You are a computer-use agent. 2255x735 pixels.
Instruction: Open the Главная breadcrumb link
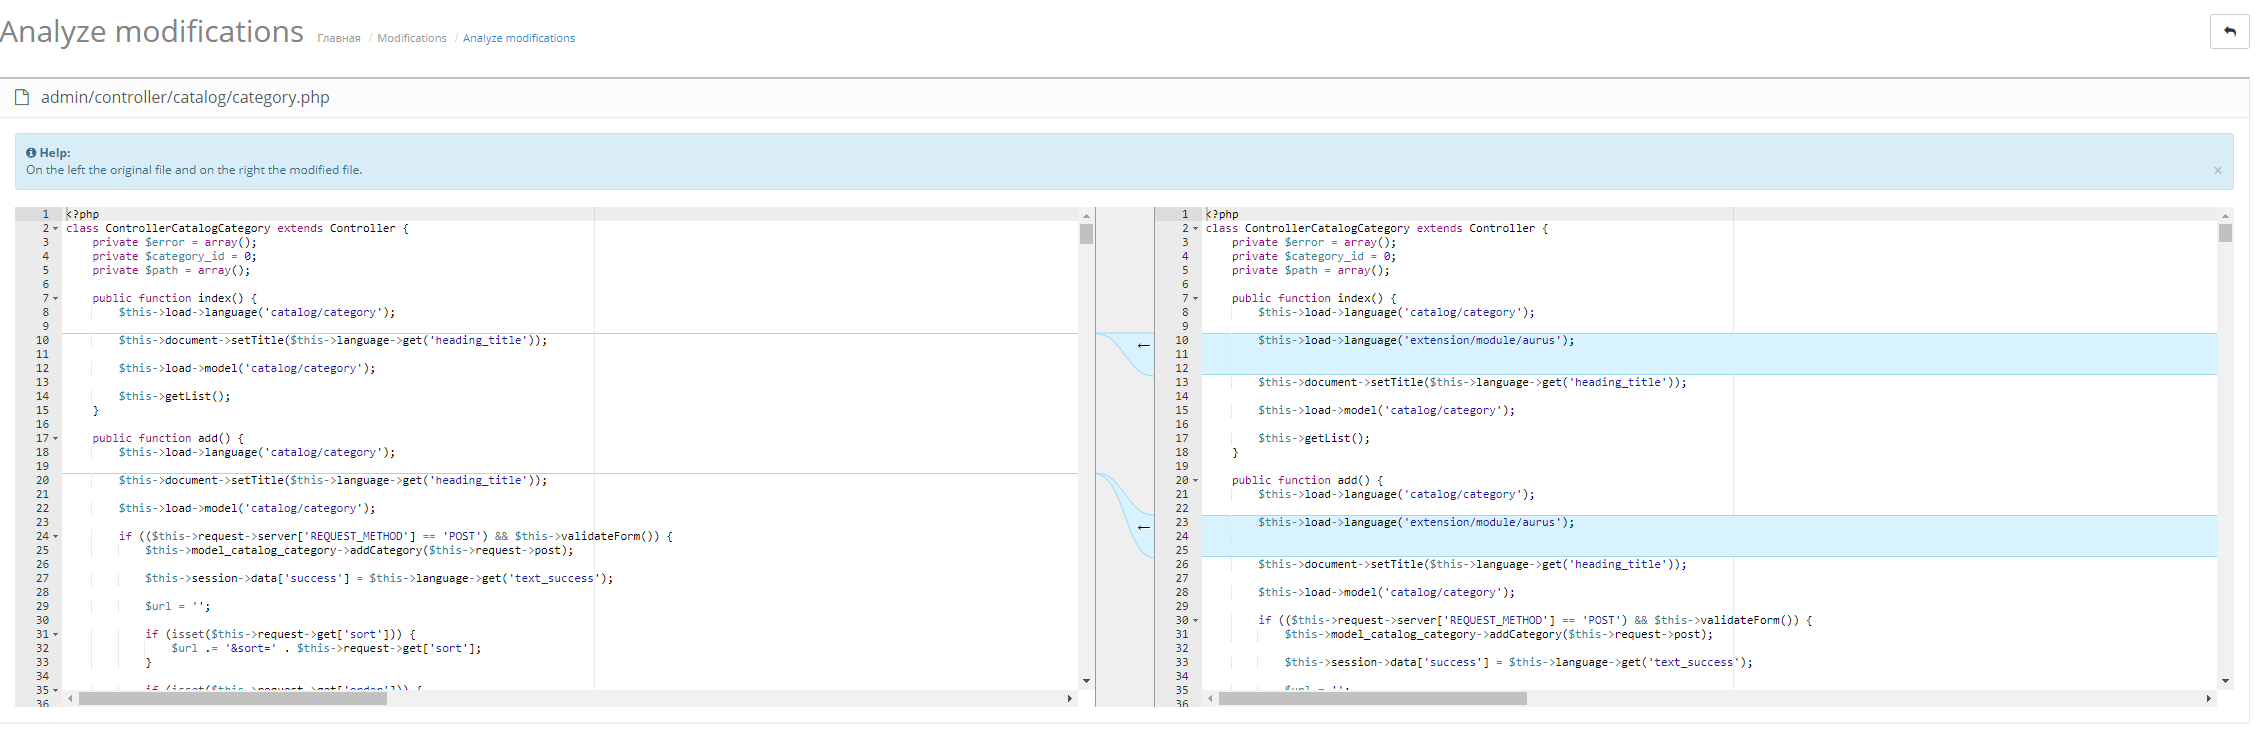tap(338, 38)
